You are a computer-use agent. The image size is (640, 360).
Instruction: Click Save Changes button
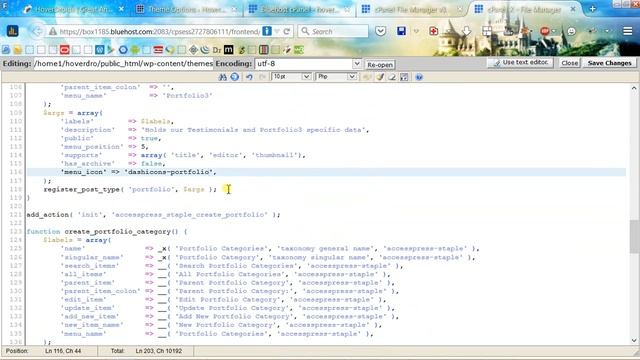(x=609, y=63)
